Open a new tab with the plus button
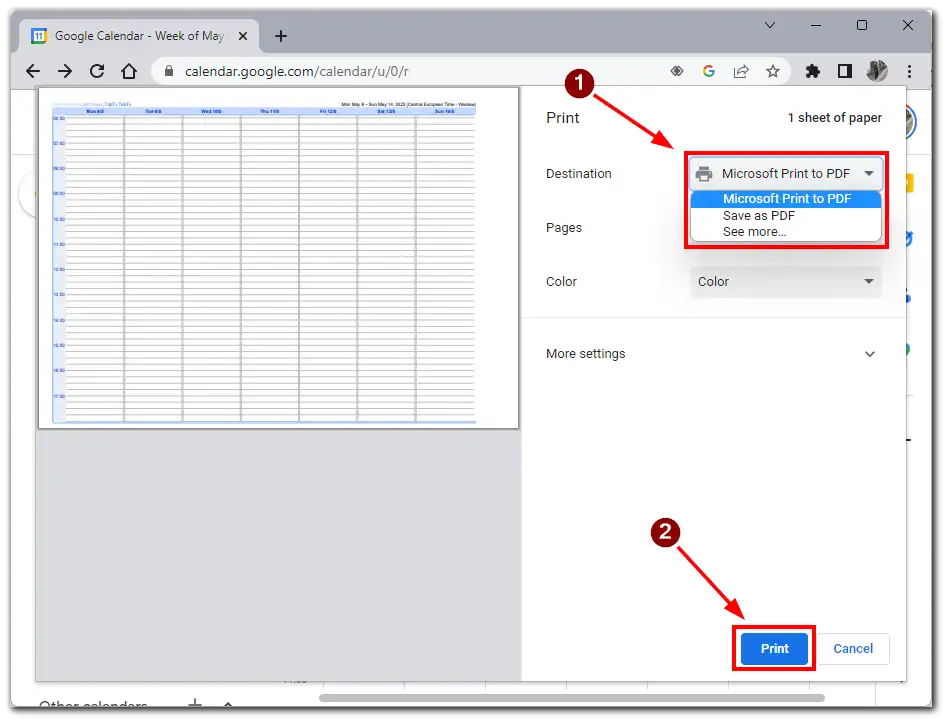950x725 pixels. 281,36
